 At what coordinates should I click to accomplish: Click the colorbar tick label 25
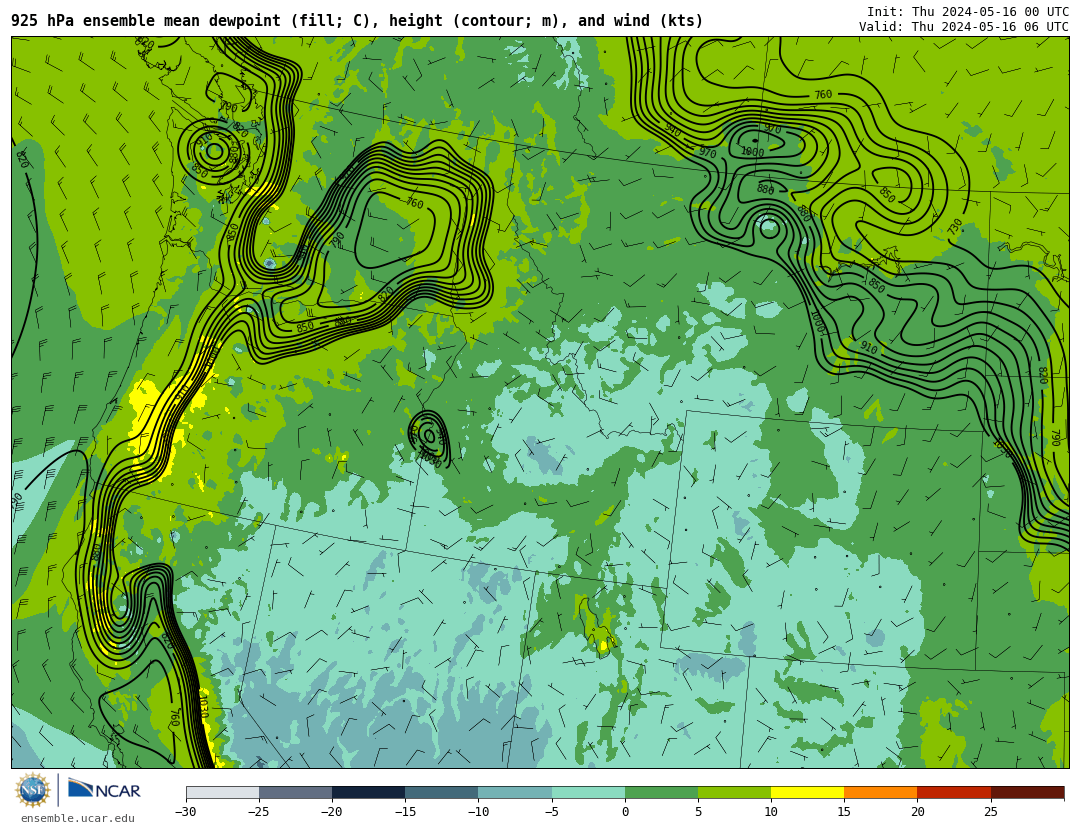[x=990, y=812]
